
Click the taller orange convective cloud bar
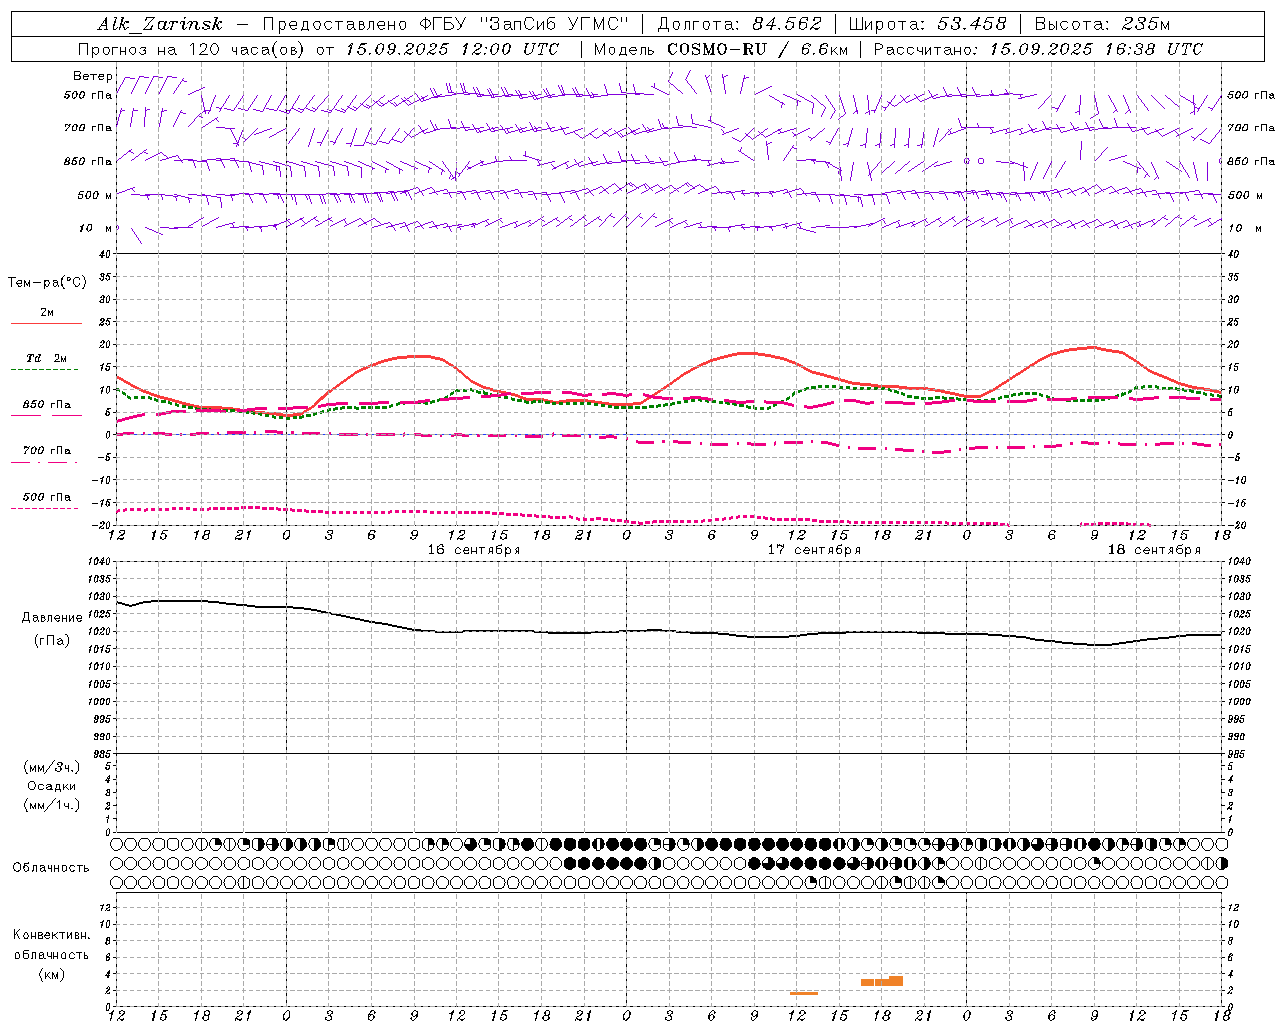(896, 981)
